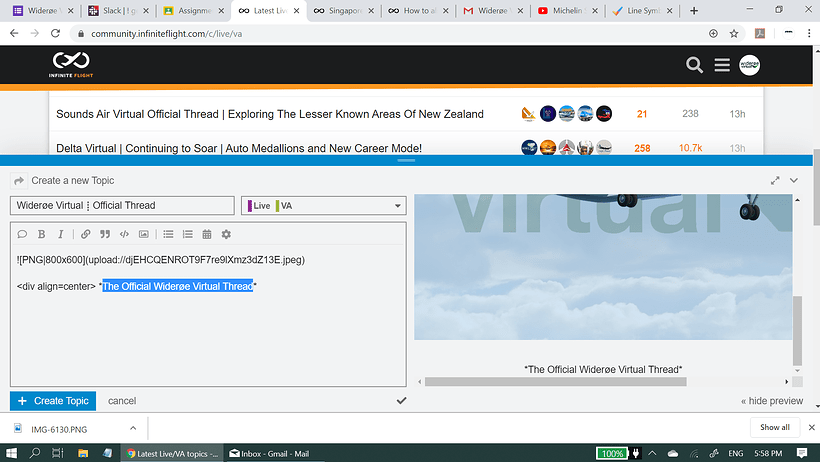Screen dimensions: 820x462
Task: Apply italic formatting in editor toolbar
Action: tap(61, 234)
